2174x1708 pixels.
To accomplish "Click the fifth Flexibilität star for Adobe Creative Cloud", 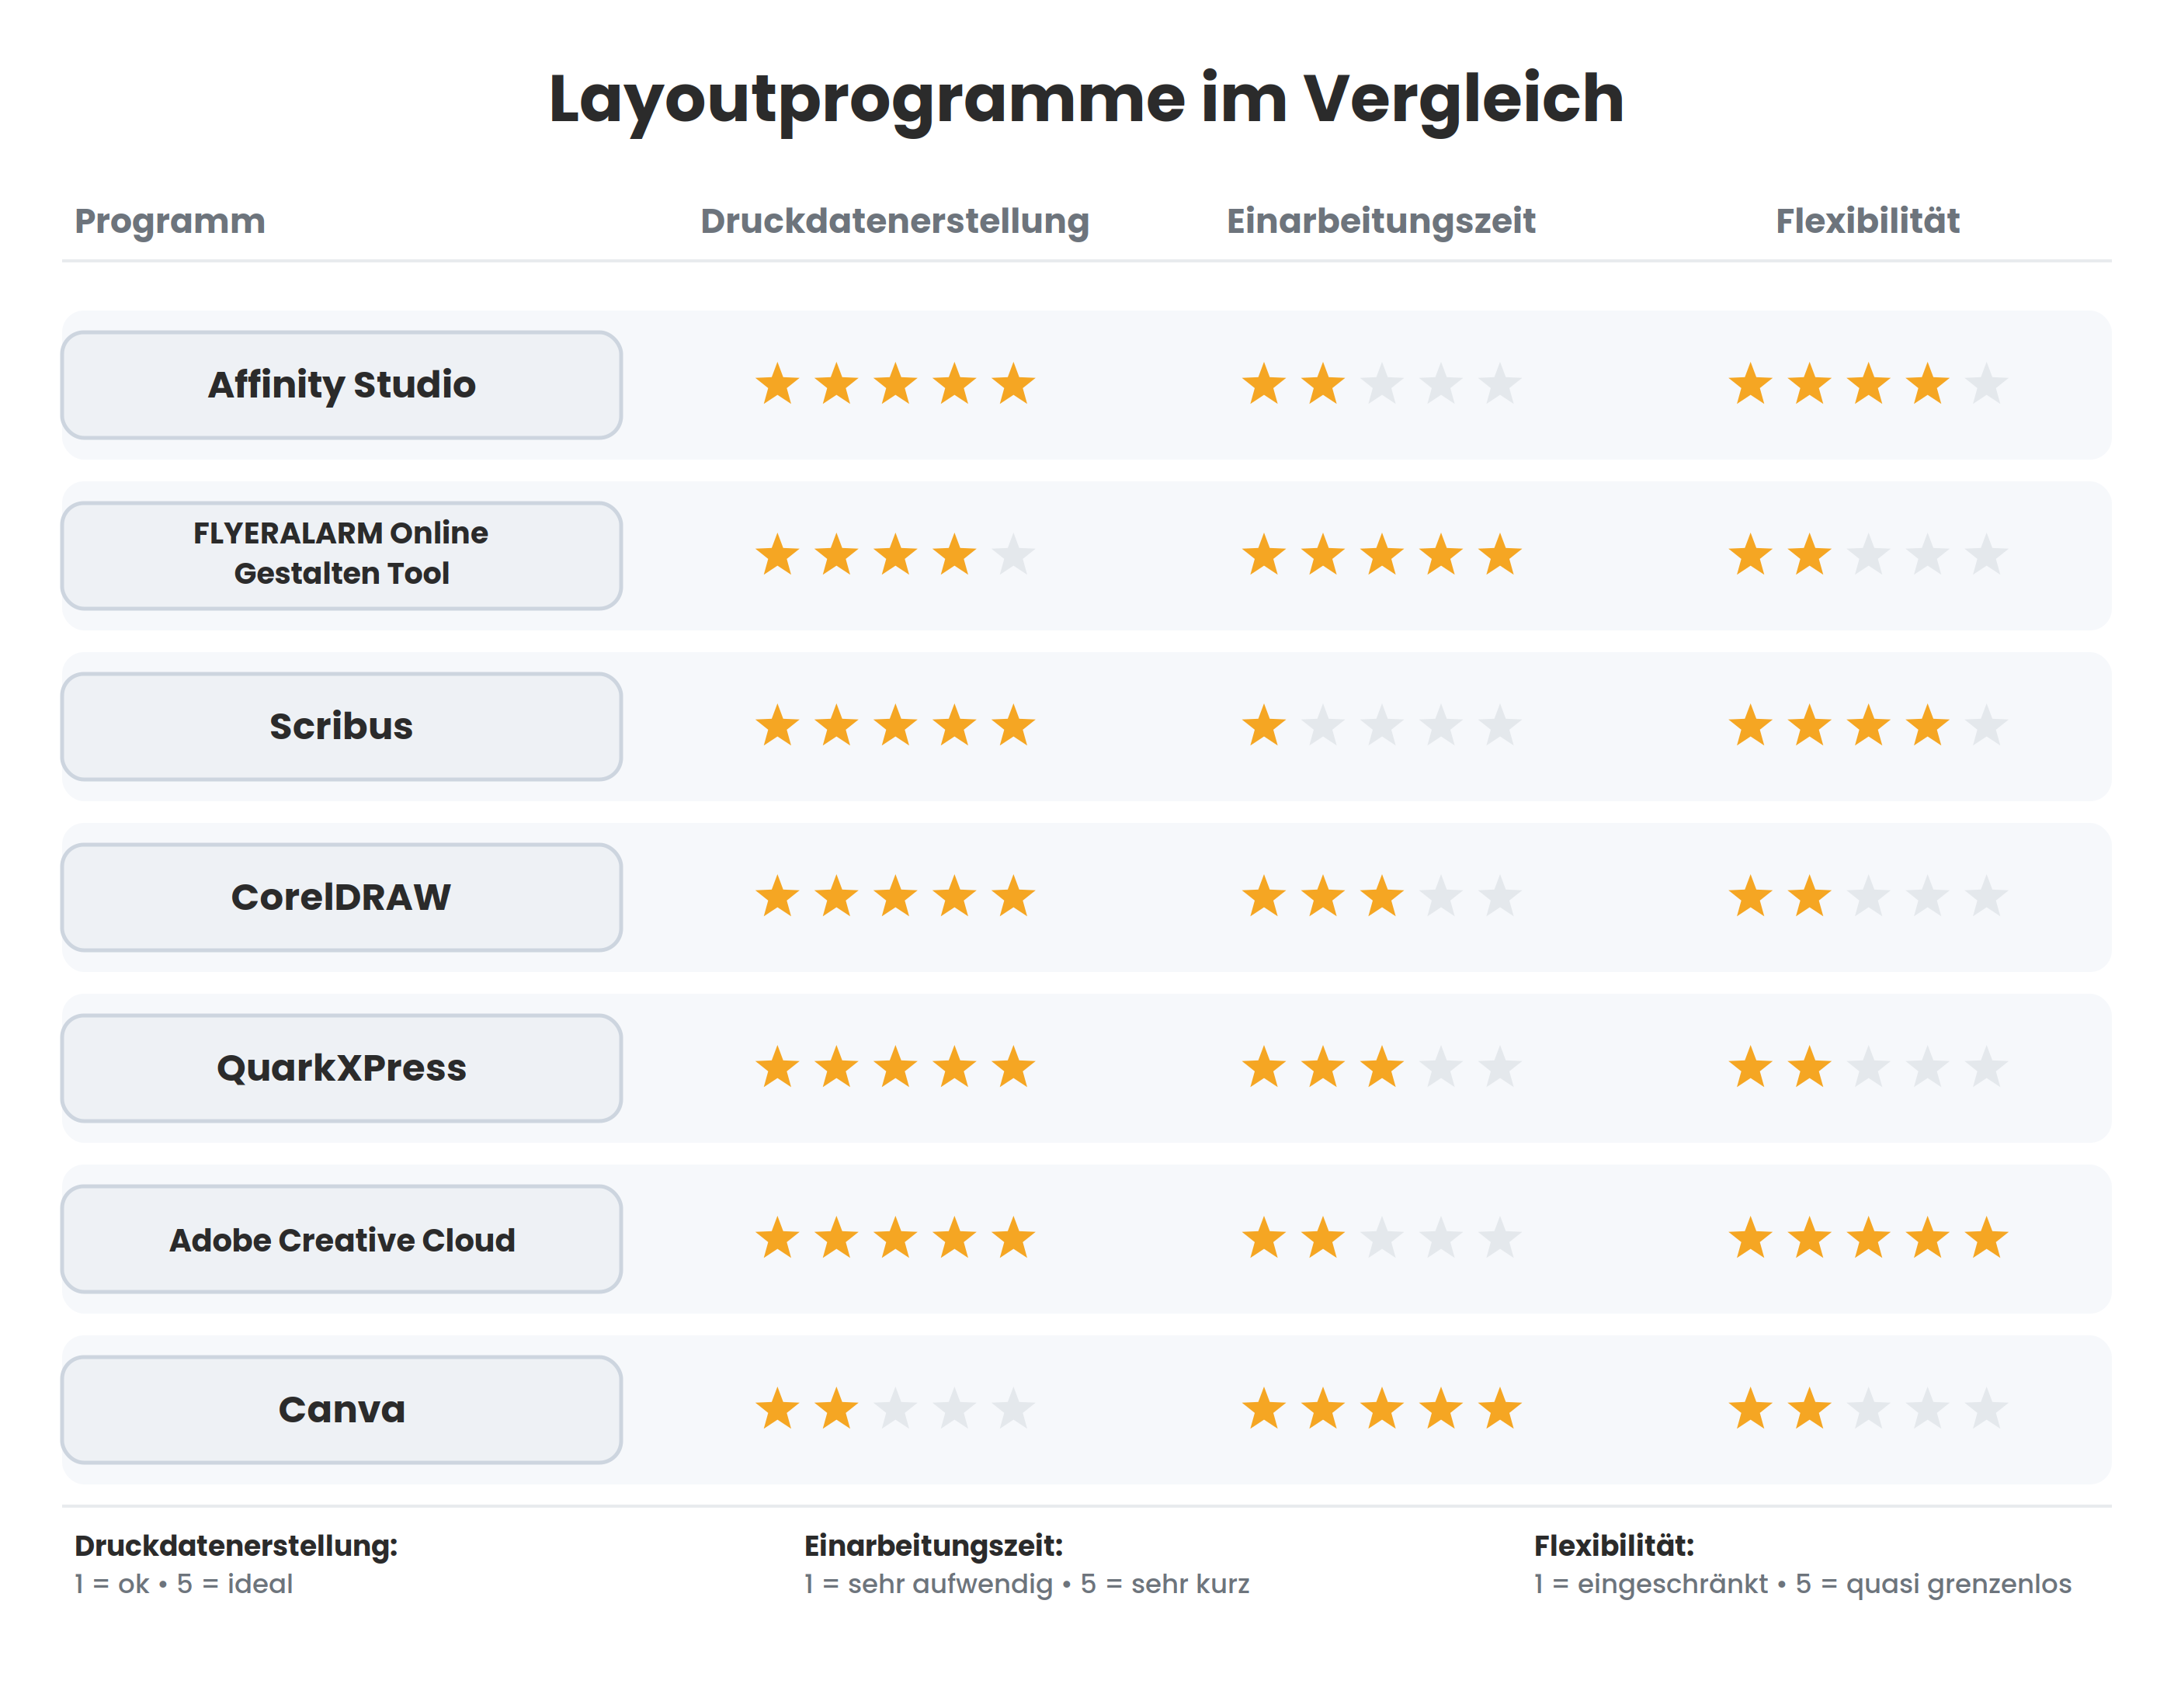I will [x=1986, y=1238].
